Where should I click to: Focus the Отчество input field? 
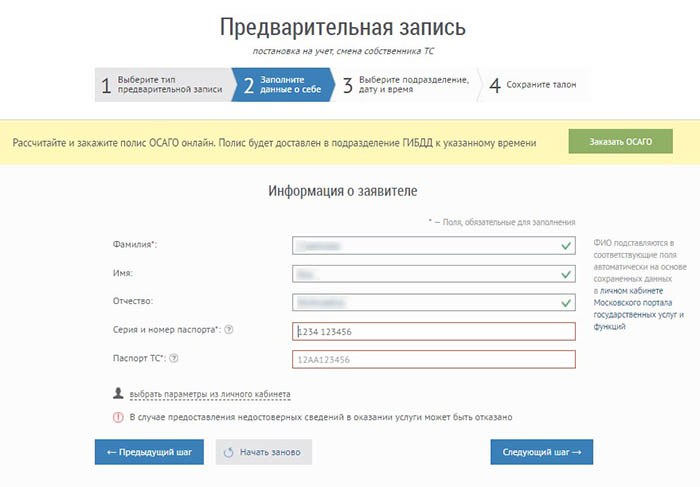(x=433, y=303)
